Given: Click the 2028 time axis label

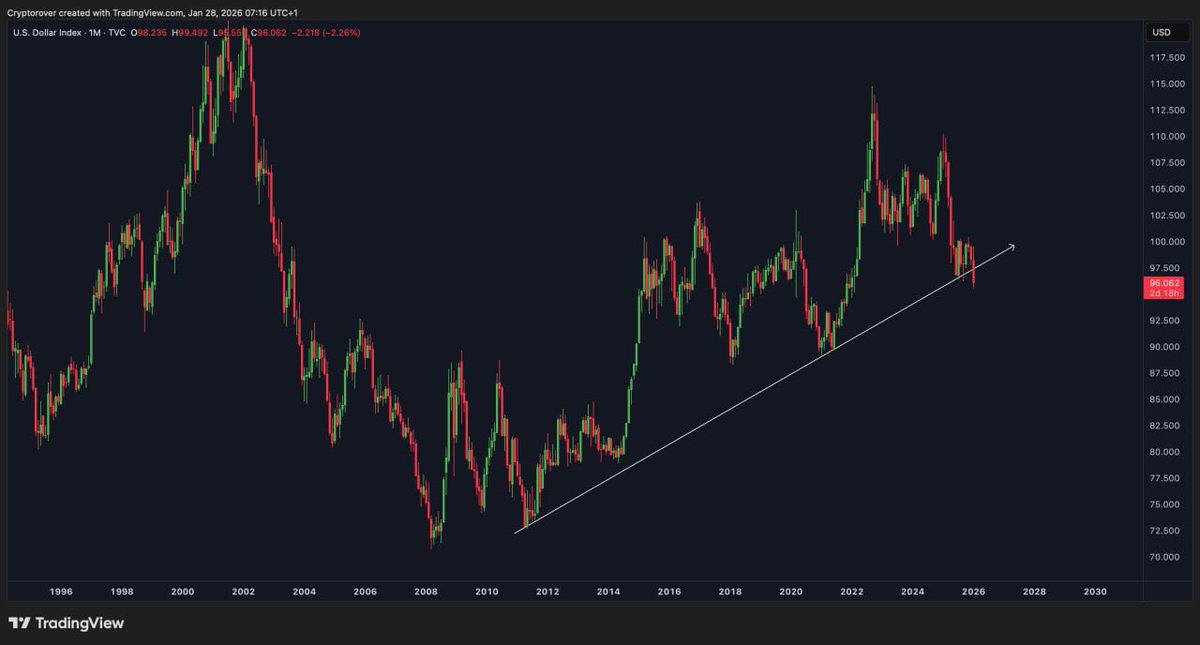Looking at the screenshot, I should tap(1034, 592).
